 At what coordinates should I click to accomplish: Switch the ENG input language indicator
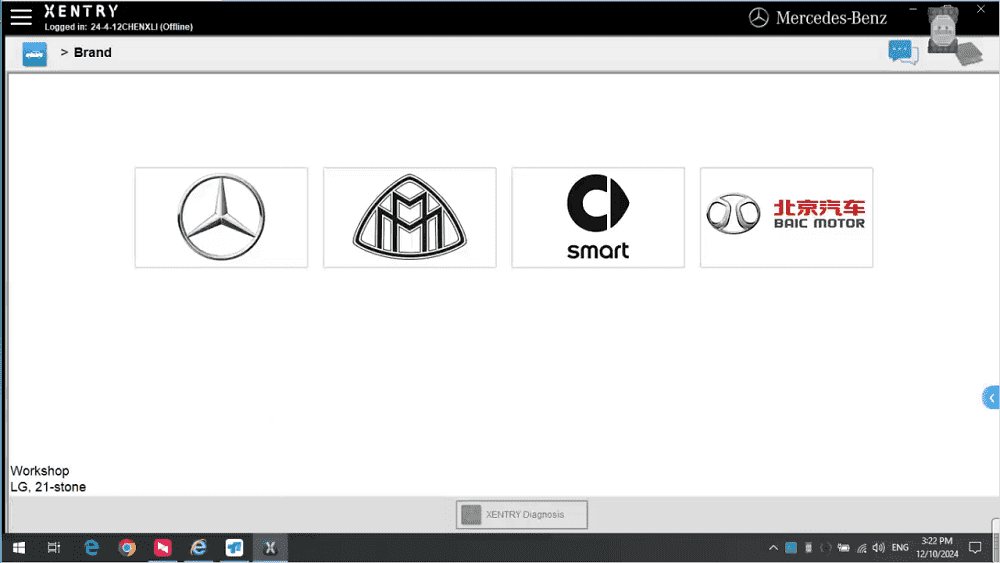(x=900, y=548)
